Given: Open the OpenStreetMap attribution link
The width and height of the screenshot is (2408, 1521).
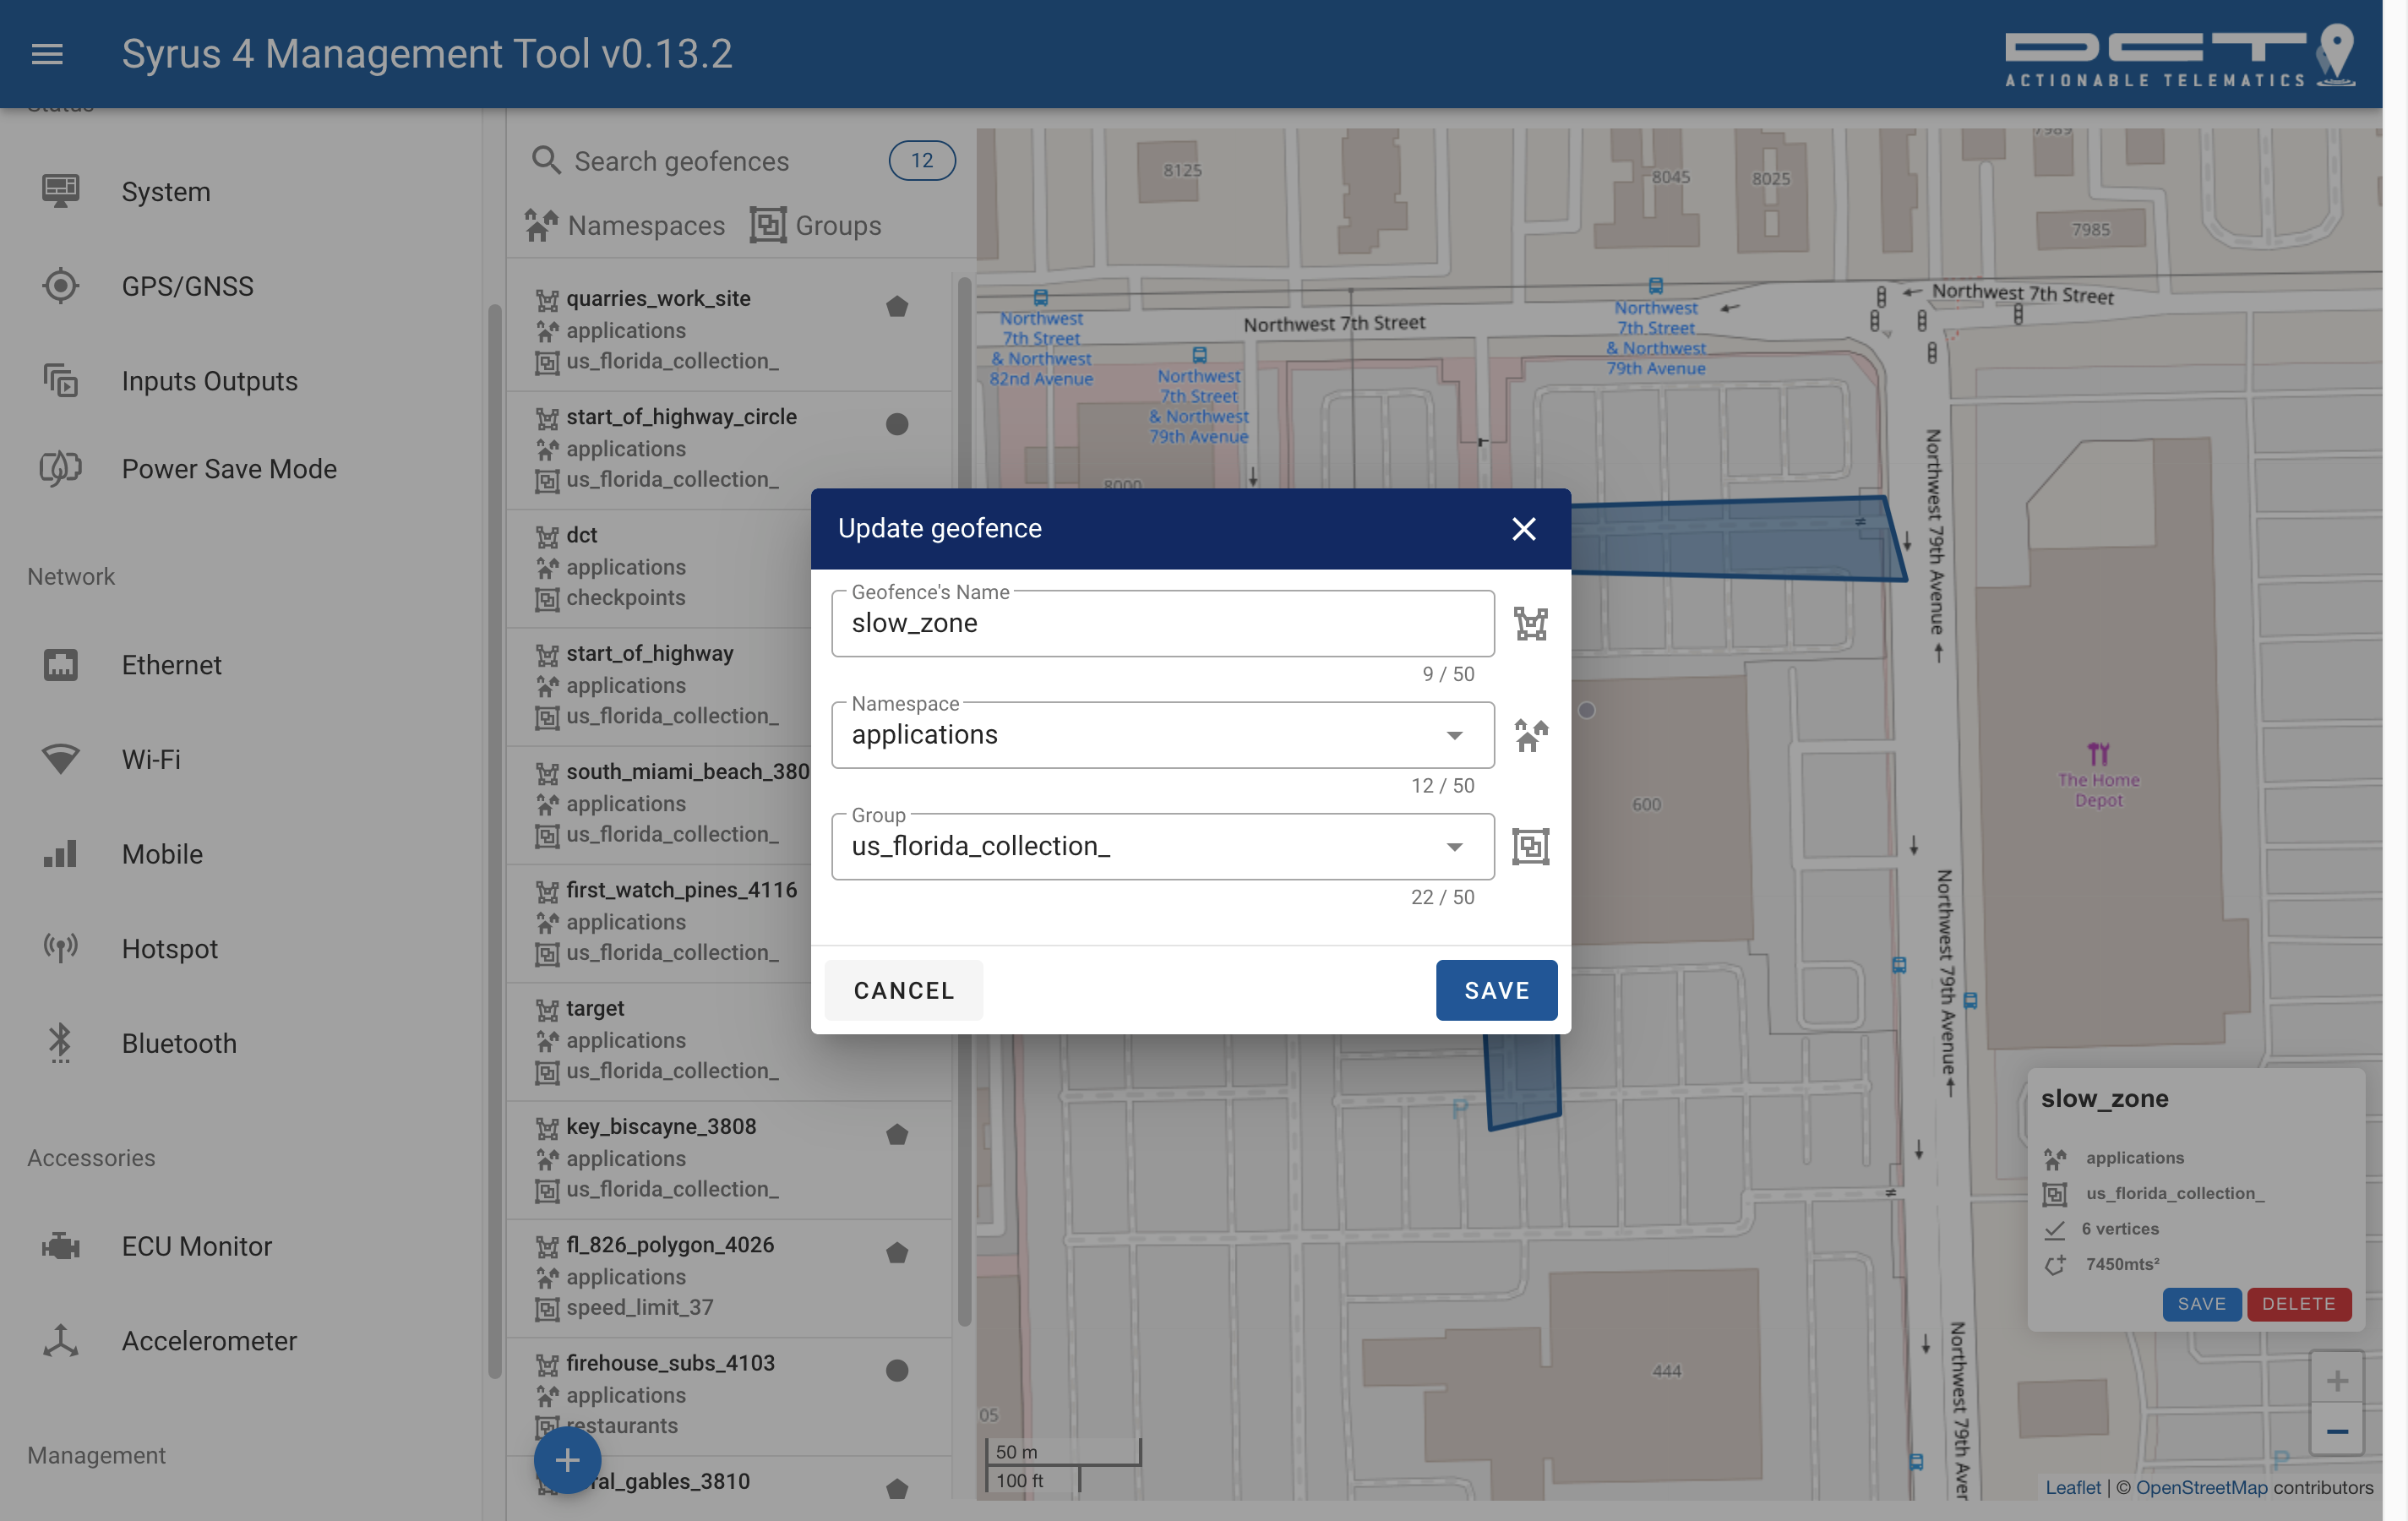Looking at the screenshot, I should (x=2201, y=1487).
